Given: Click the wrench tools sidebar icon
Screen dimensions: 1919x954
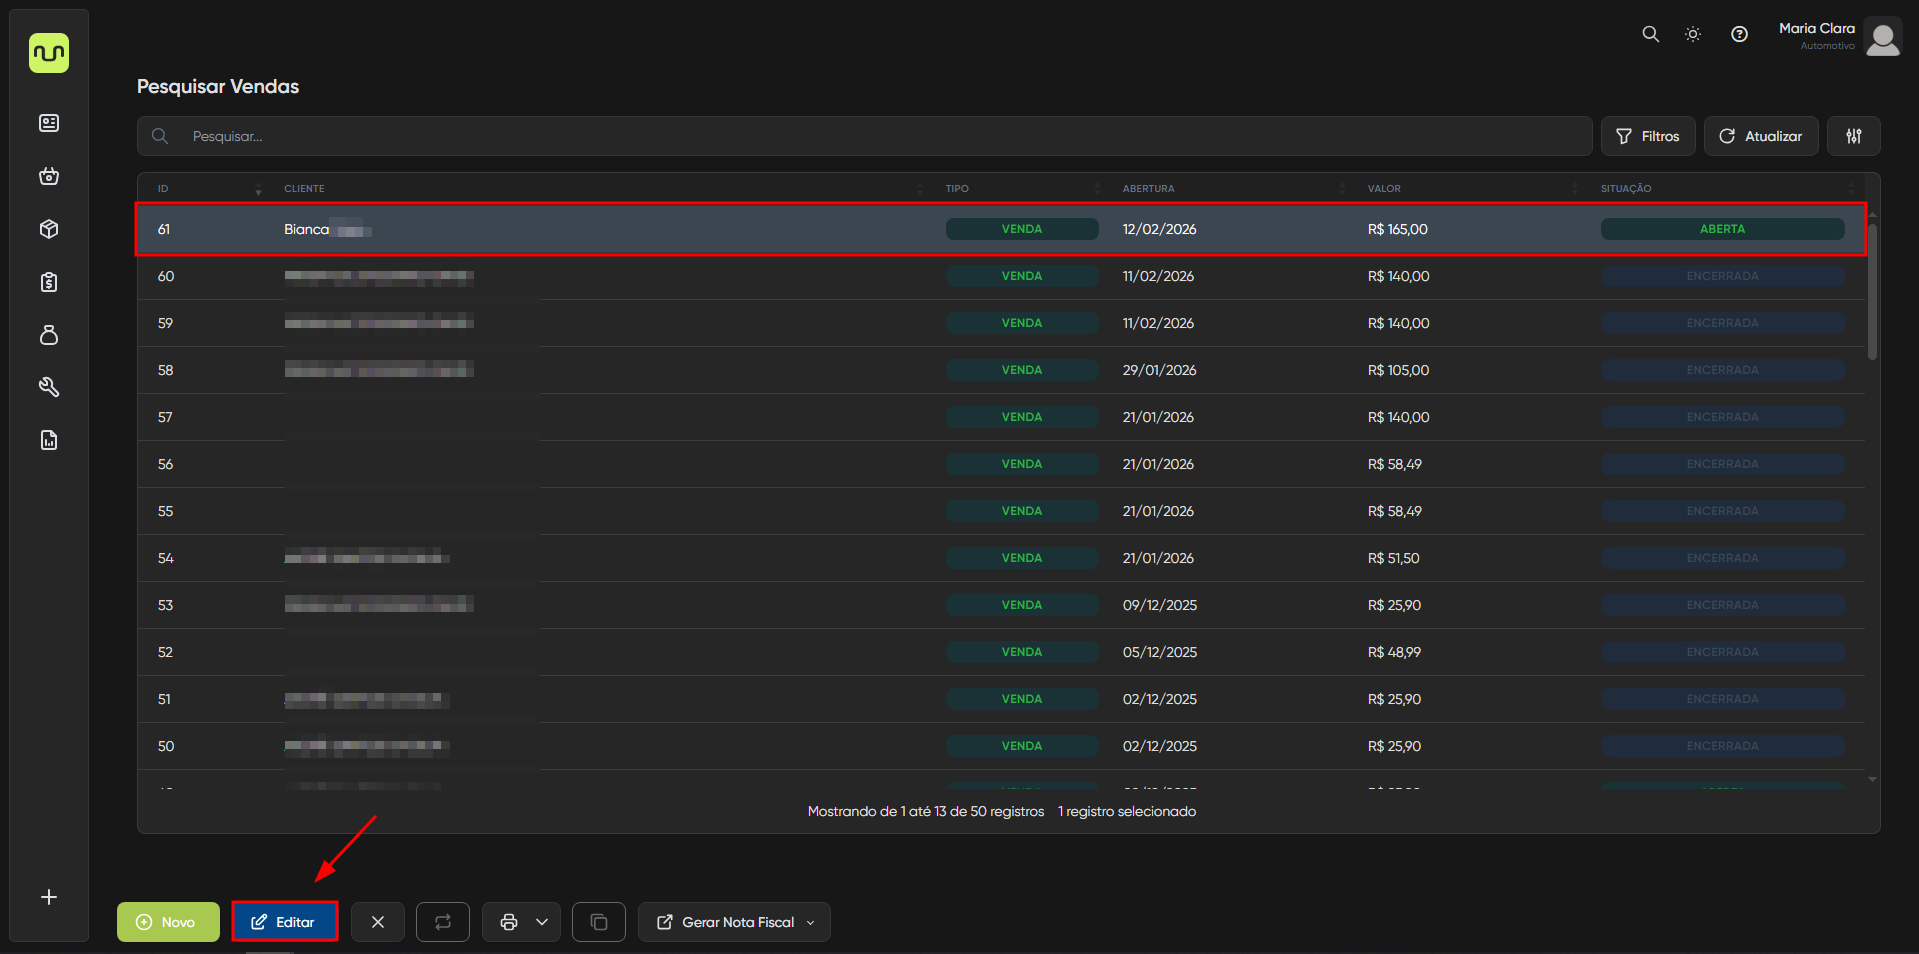Looking at the screenshot, I should tap(49, 387).
